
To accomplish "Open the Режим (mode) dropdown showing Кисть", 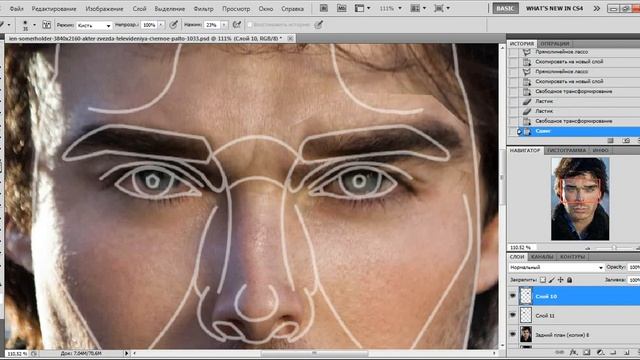I will pyautogui.click(x=94, y=25).
